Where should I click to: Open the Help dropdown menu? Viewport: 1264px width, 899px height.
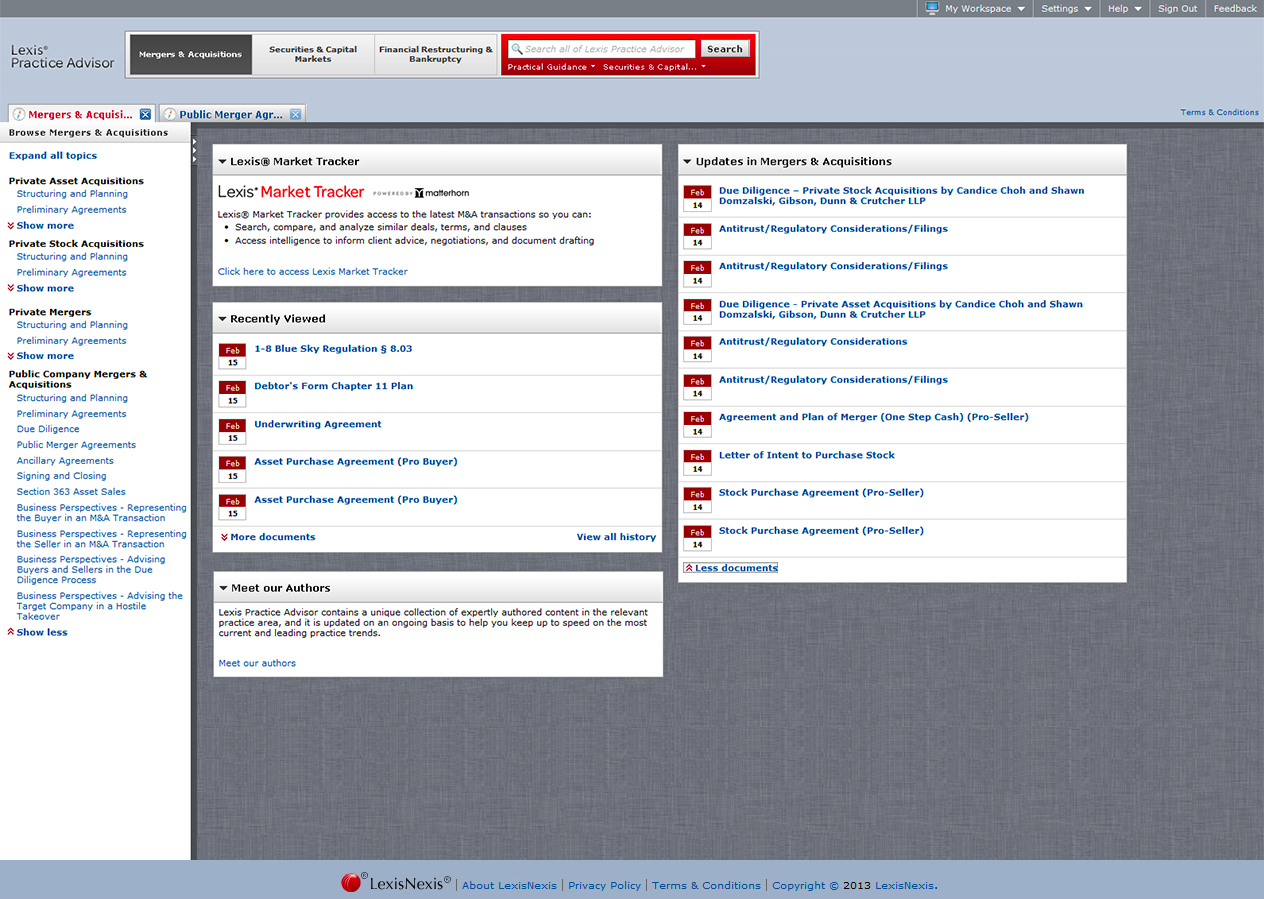point(1124,9)
